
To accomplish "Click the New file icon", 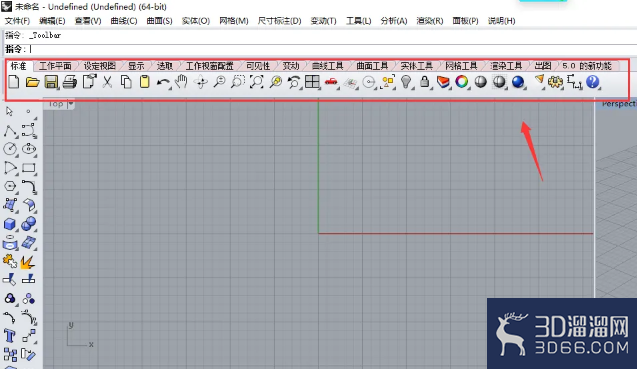I will pos(14,82).
